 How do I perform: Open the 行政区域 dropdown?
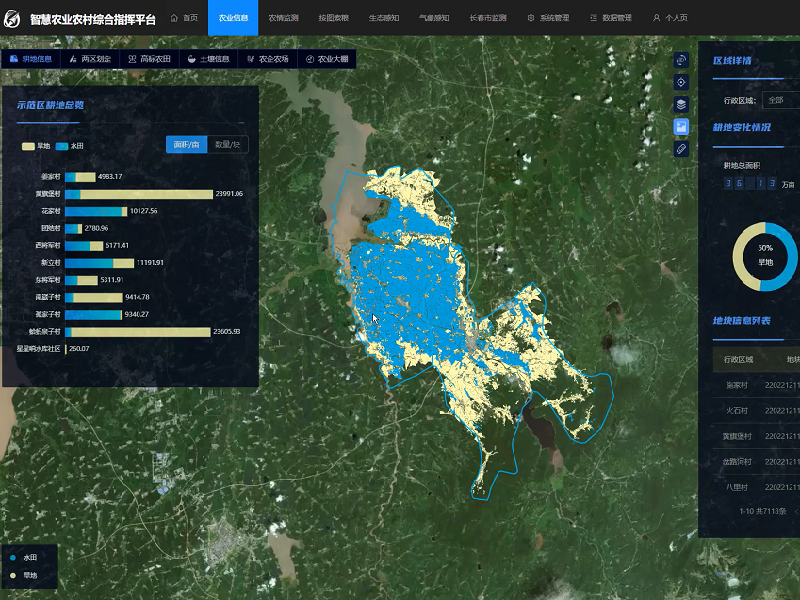(780, 100)
